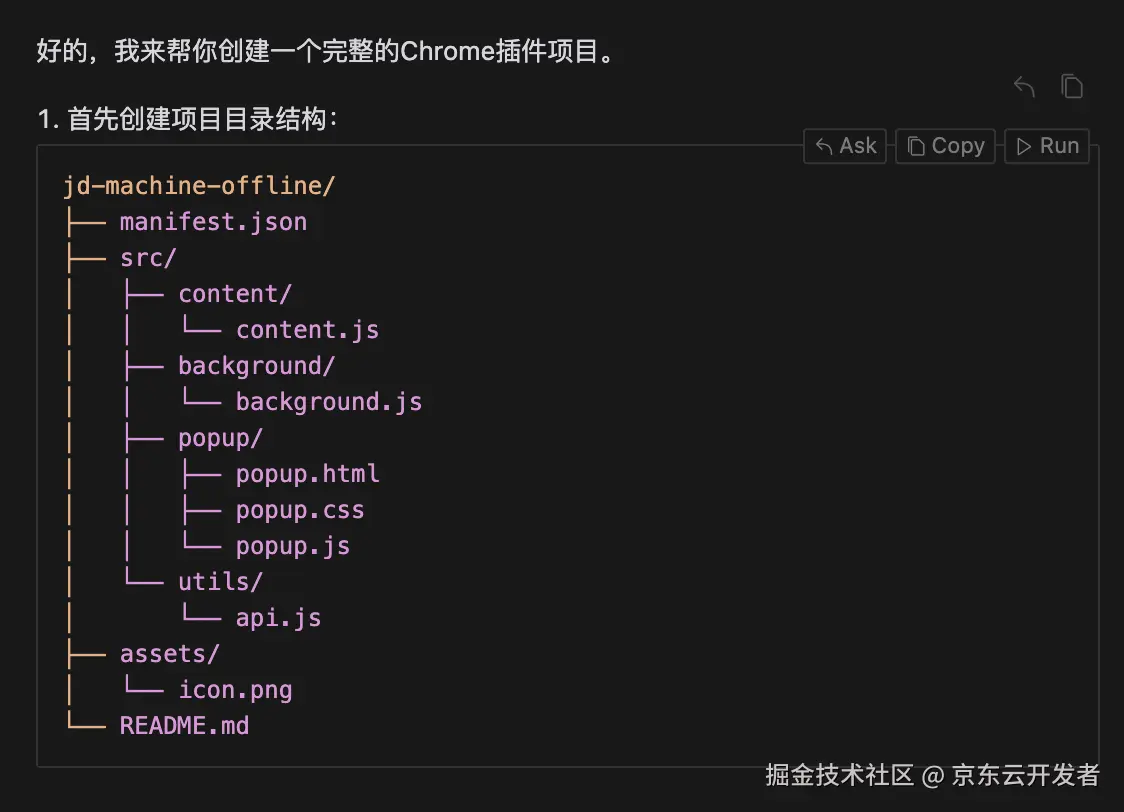Run the code block with the Run button
The height and width of the screenshot is (812, 1124).
(1047, 146)
